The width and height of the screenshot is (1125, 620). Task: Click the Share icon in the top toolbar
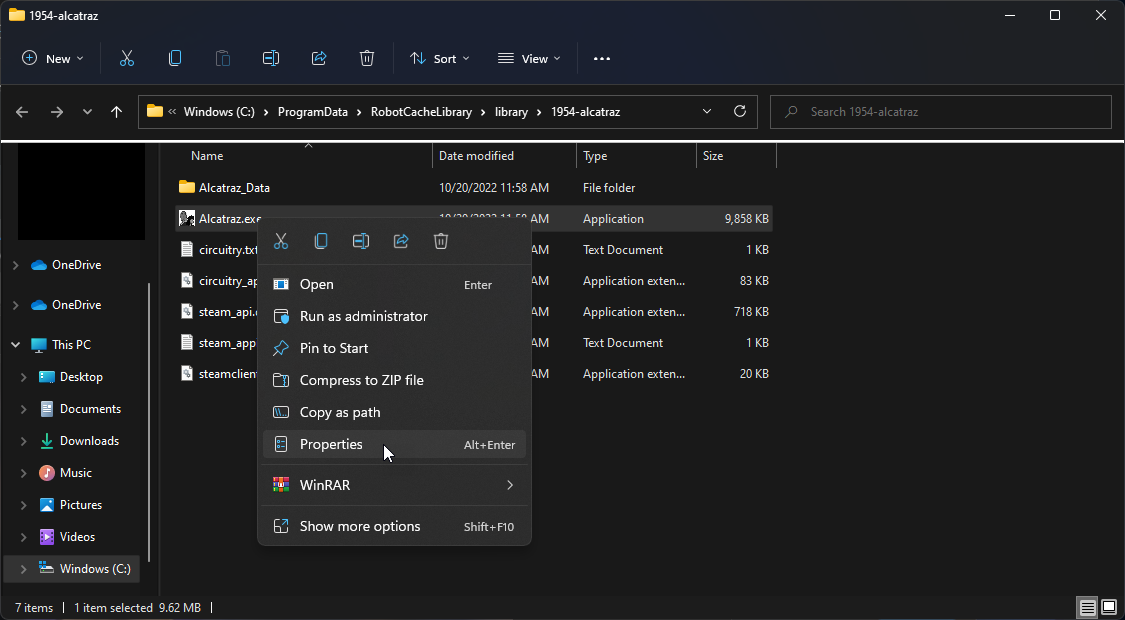(319, 59)
